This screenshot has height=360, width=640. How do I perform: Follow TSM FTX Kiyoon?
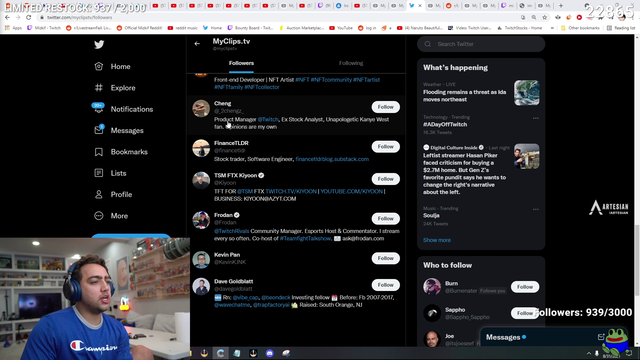[x=385, y=179]
